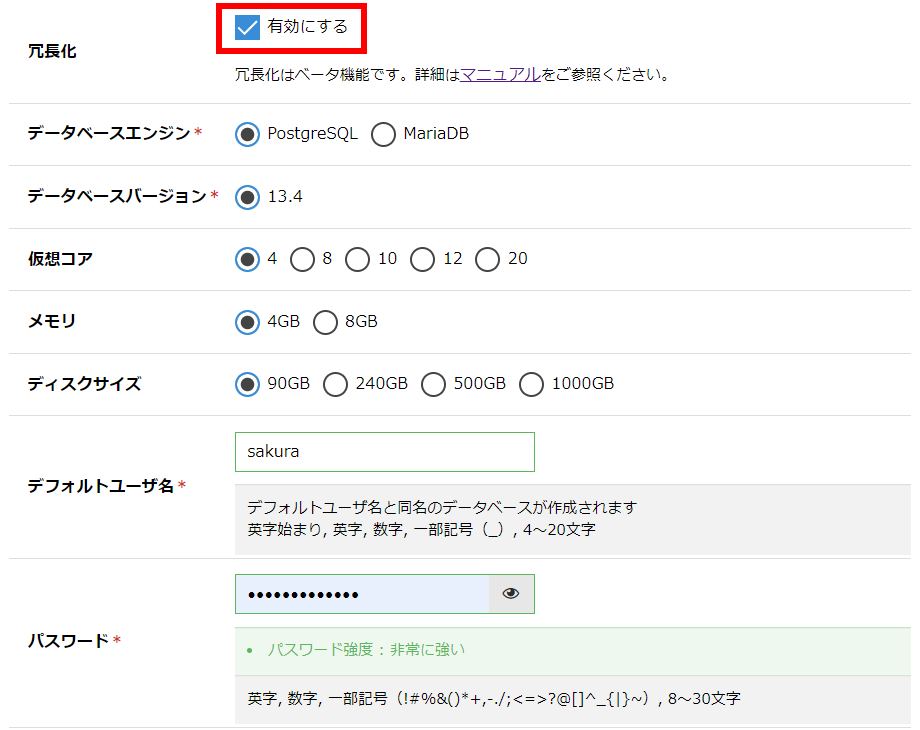Select PostgreSQL as database engine
Viewport: 920px width, 730px height.
click(247, 134)
